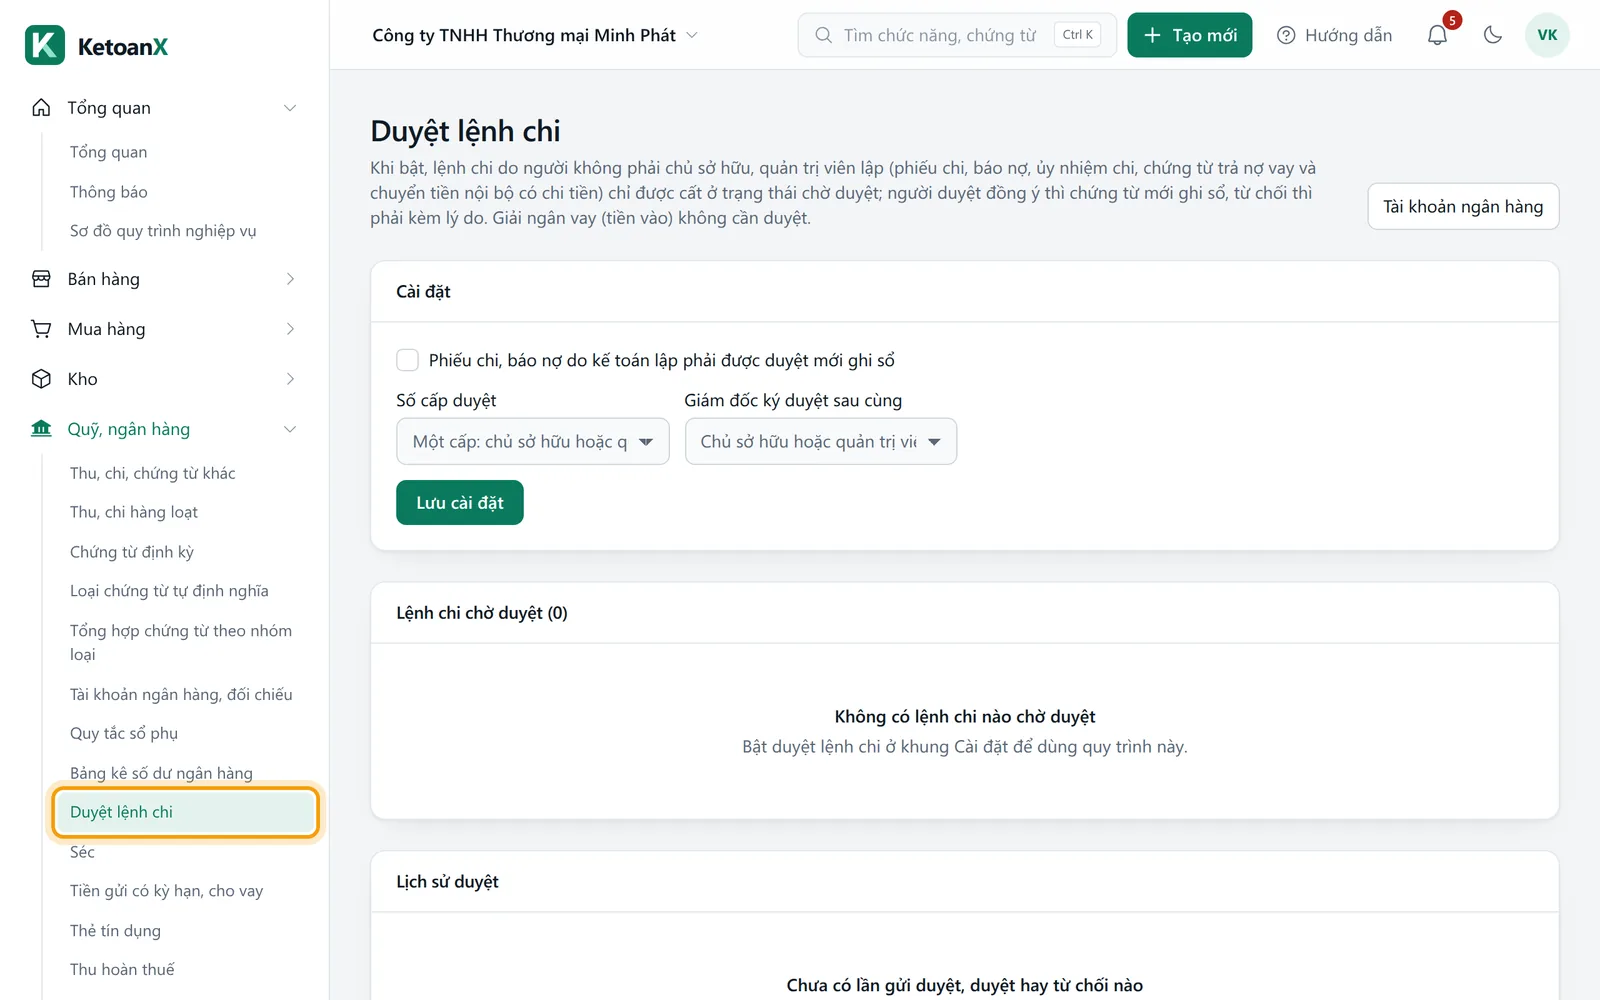Select the Duyệt lệnh chi sidebar item

click(185, 812)
